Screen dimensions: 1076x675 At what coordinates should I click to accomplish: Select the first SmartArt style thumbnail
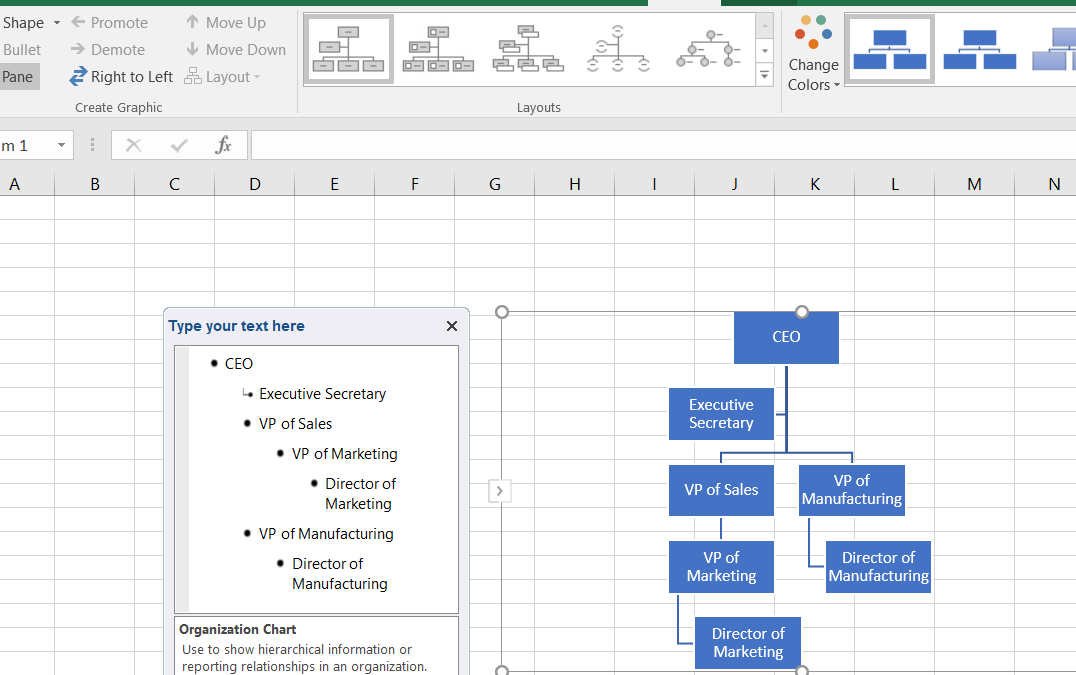889,49
